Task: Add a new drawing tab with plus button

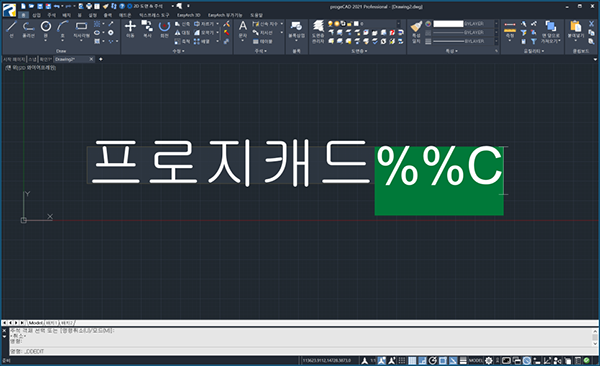Action: [101, 59]
